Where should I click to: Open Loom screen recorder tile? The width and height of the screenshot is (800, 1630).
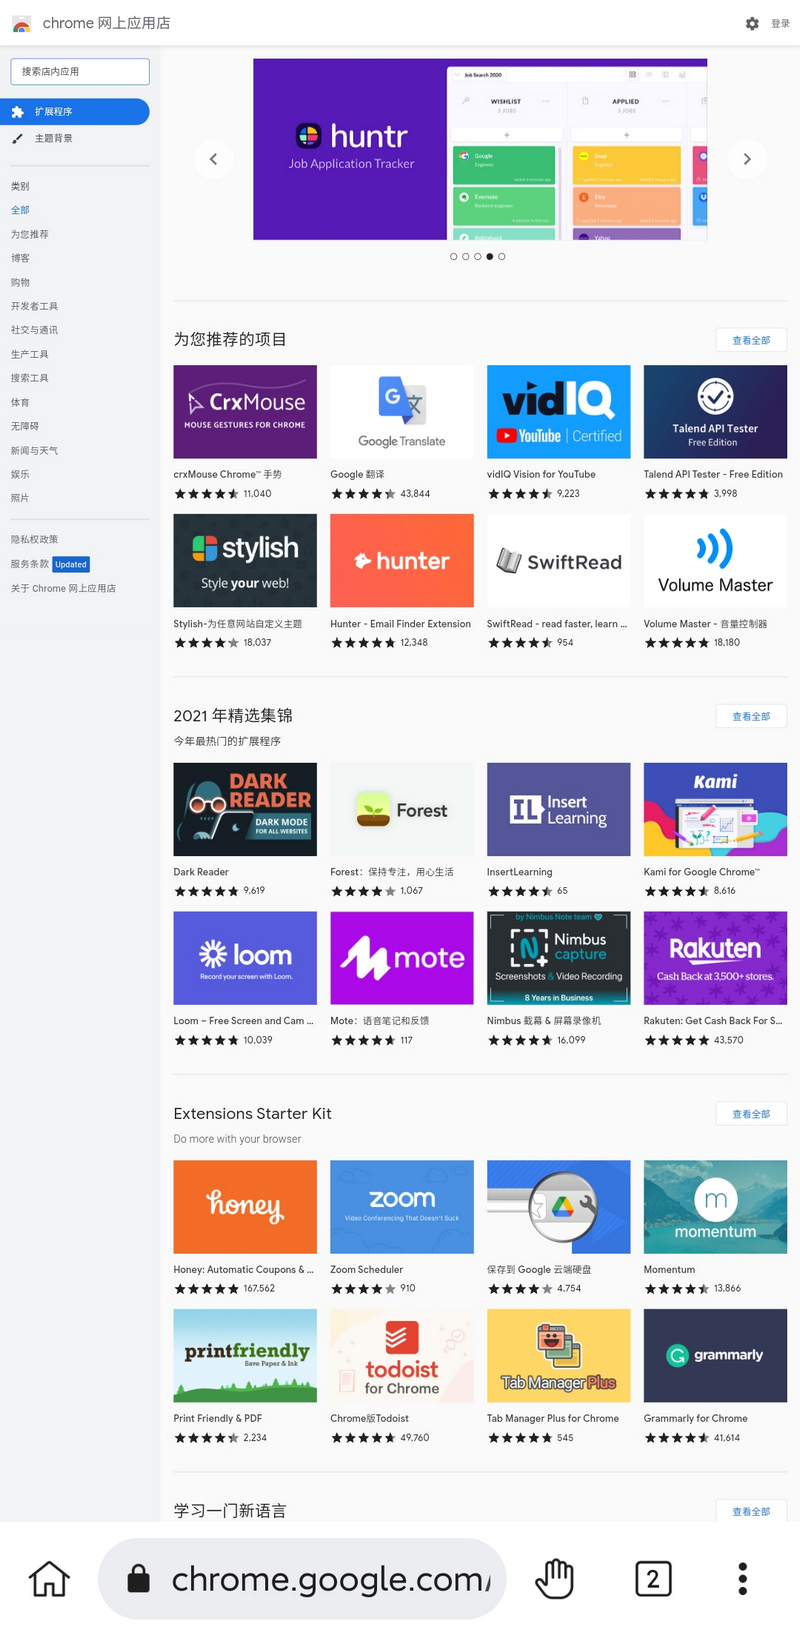point(245,979)
